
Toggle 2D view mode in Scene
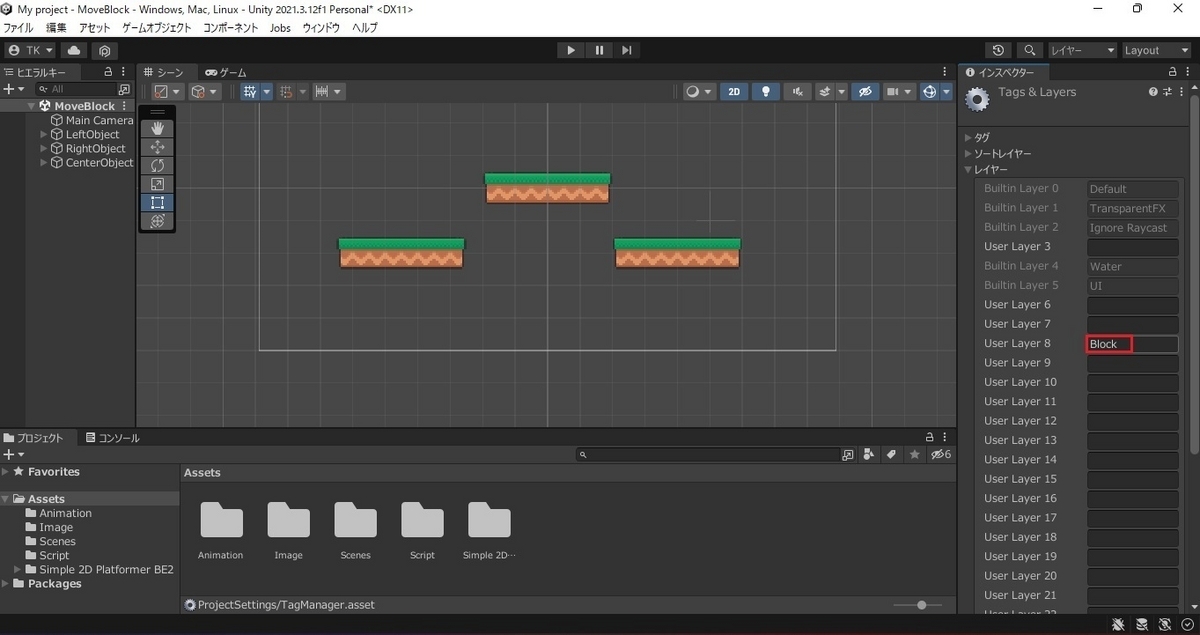734,91
